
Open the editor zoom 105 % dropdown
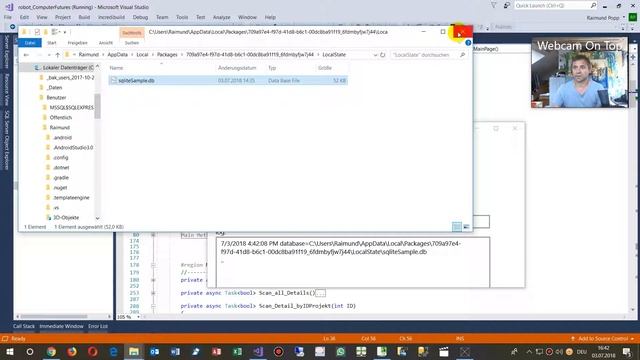(138, 317)
